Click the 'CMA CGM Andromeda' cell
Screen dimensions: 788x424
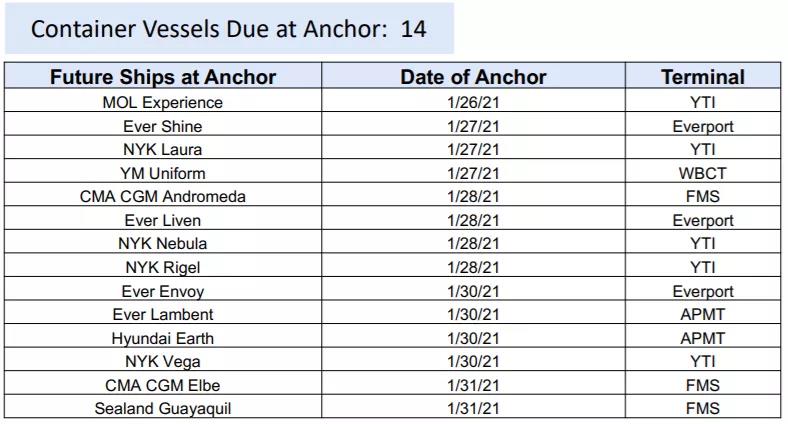(x=163, y=197)
